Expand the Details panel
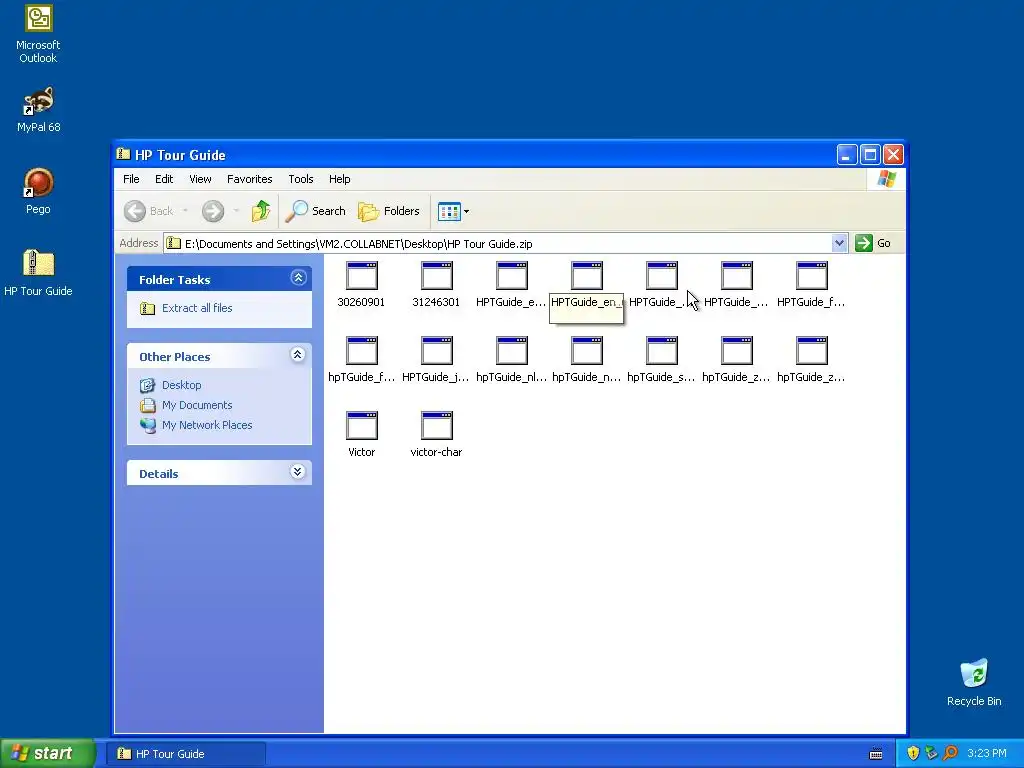 coord(298,472)
